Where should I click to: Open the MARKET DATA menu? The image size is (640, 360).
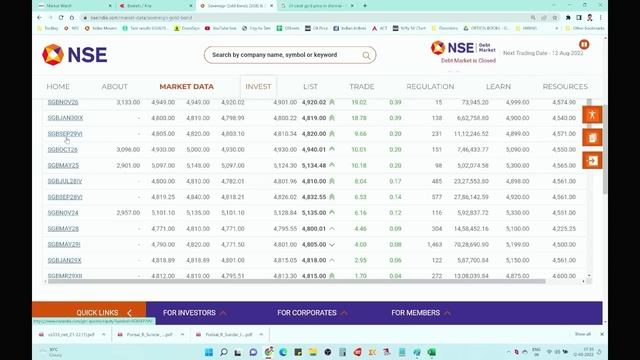[187, 87]
